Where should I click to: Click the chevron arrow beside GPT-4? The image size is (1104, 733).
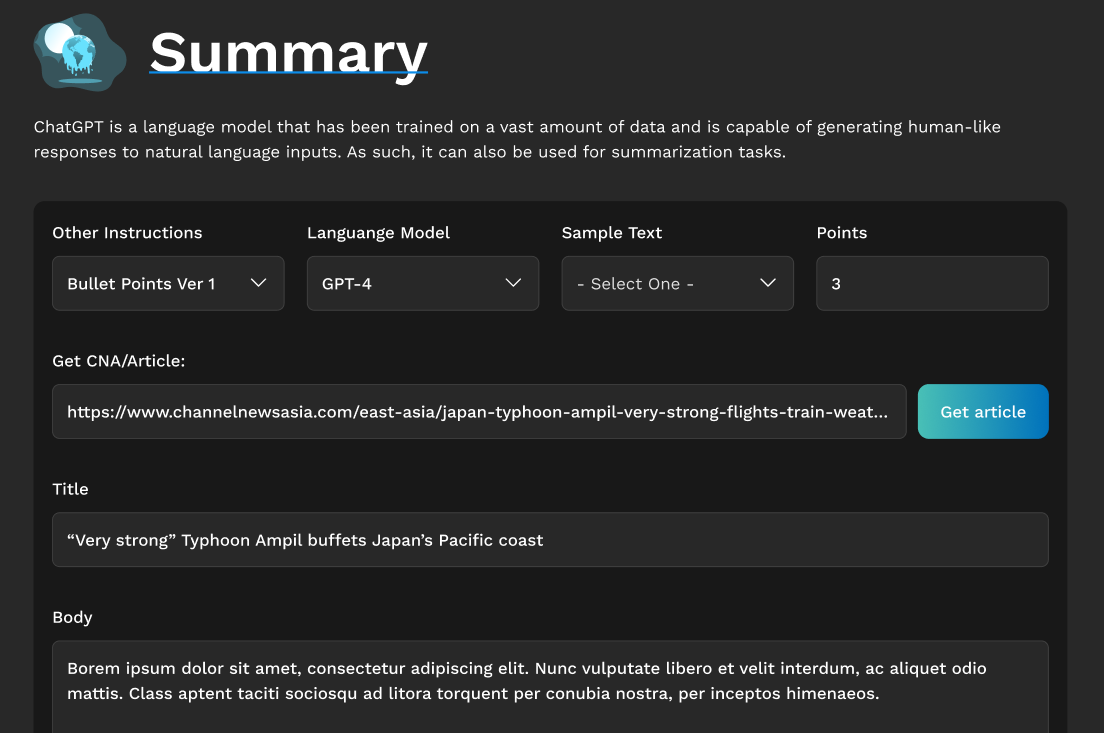[513, 283]
